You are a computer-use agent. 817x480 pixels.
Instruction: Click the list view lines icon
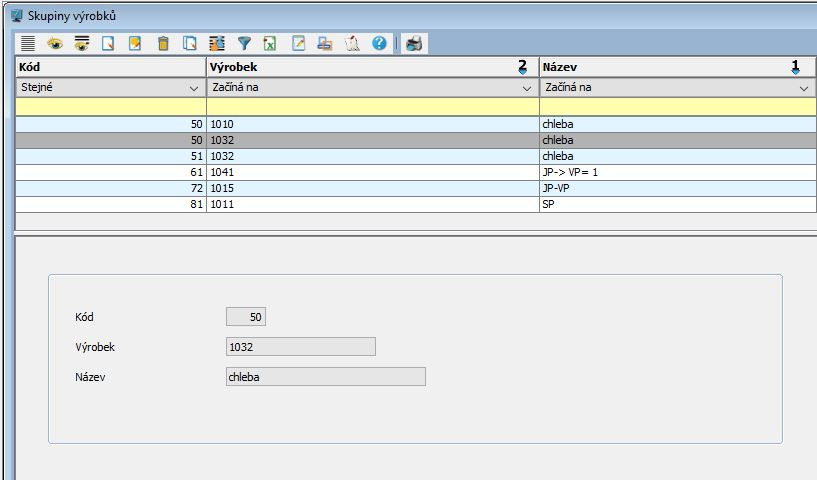28,43
